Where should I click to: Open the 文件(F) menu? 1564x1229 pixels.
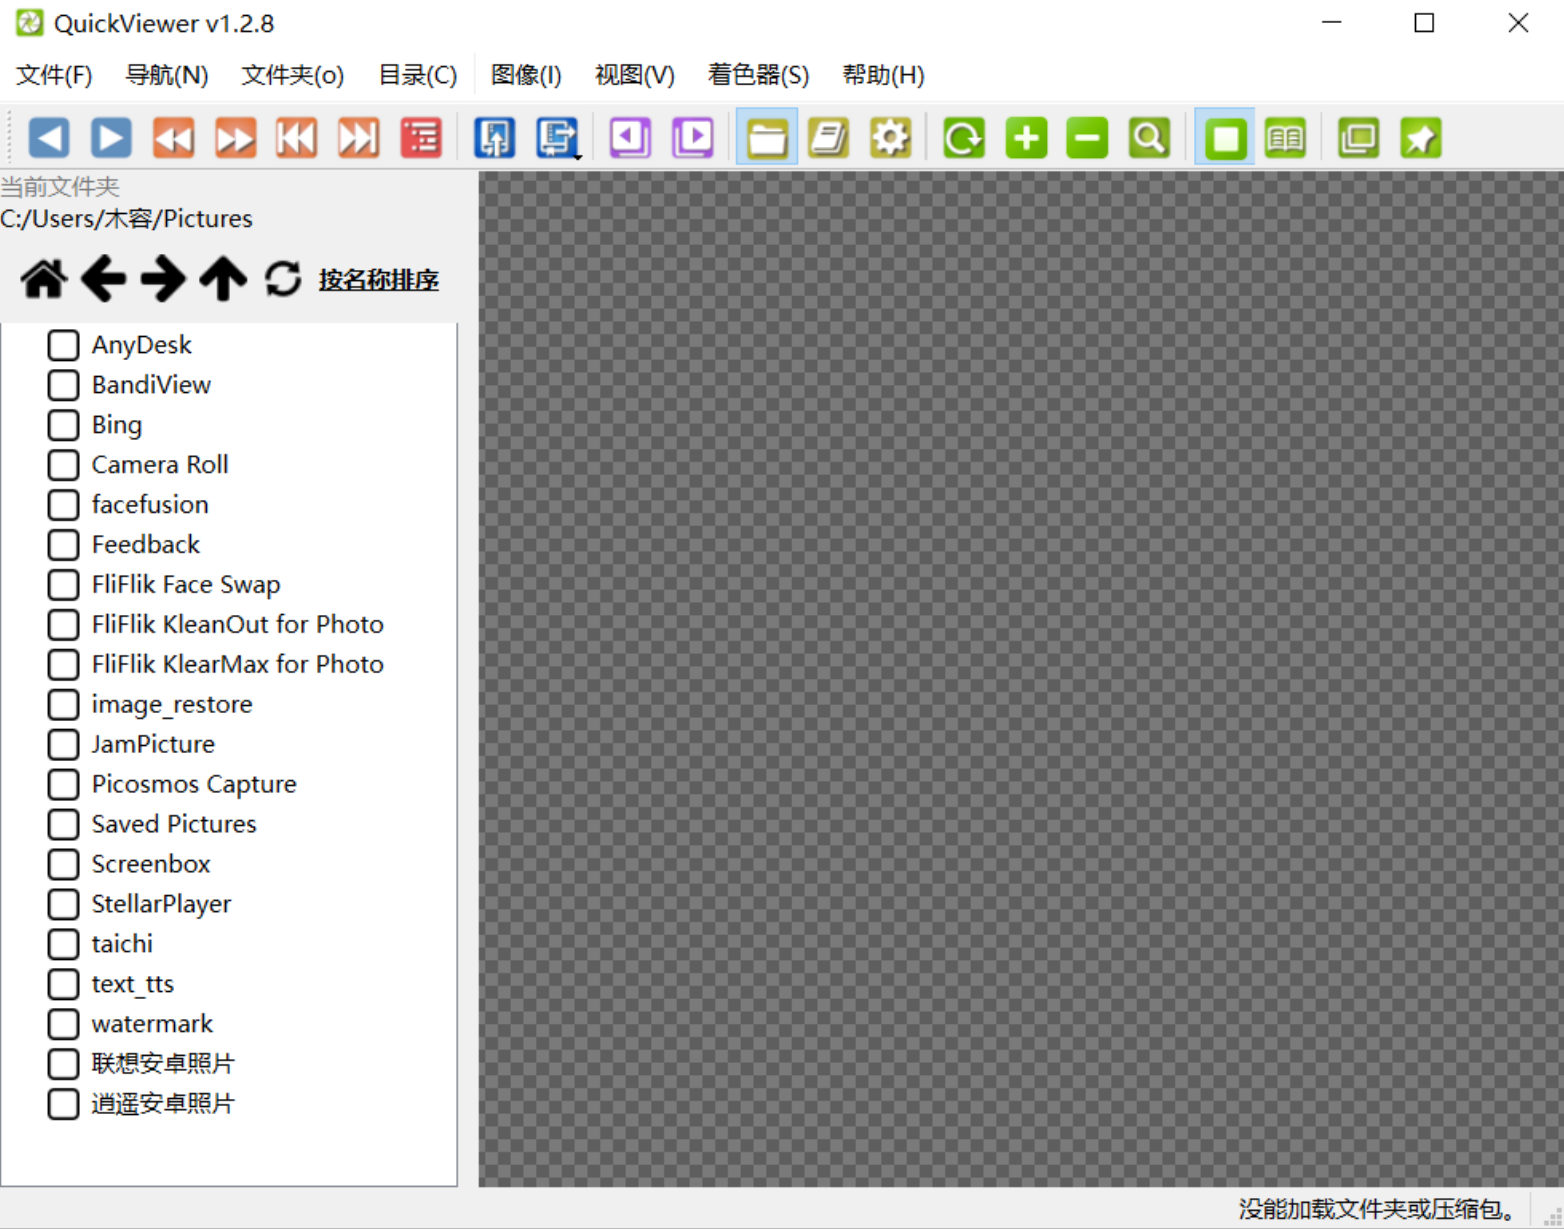pos(54,75)
